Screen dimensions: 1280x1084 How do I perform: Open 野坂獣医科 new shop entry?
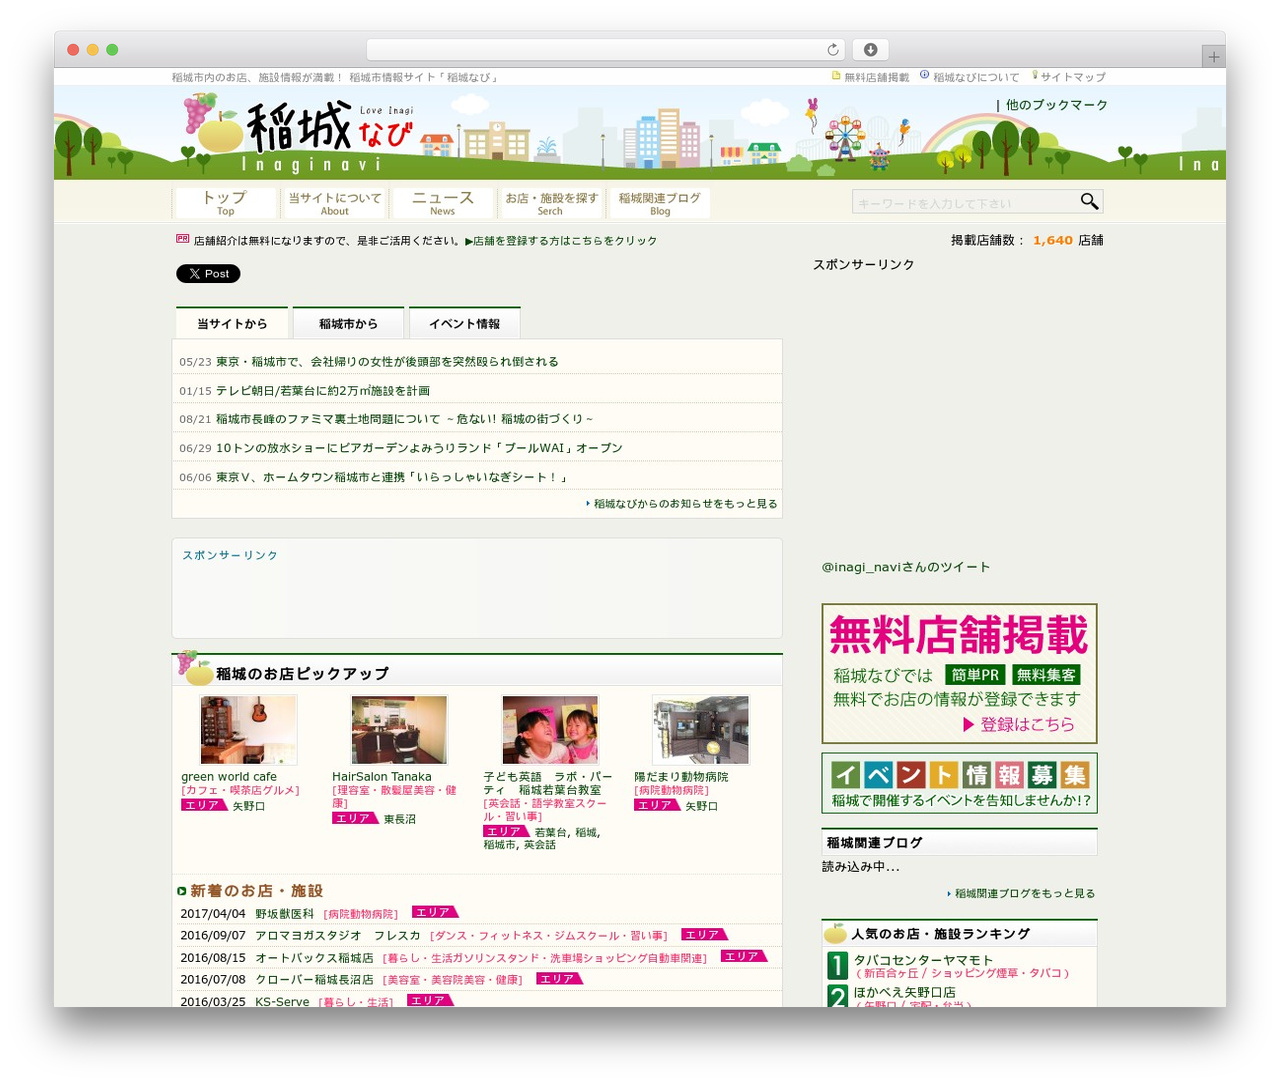[x=284, y=914]
